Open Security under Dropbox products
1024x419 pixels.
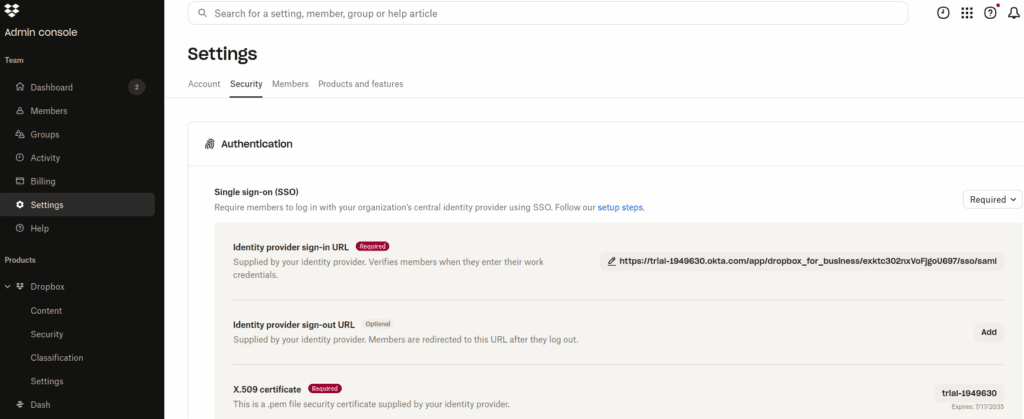point(47,334)
